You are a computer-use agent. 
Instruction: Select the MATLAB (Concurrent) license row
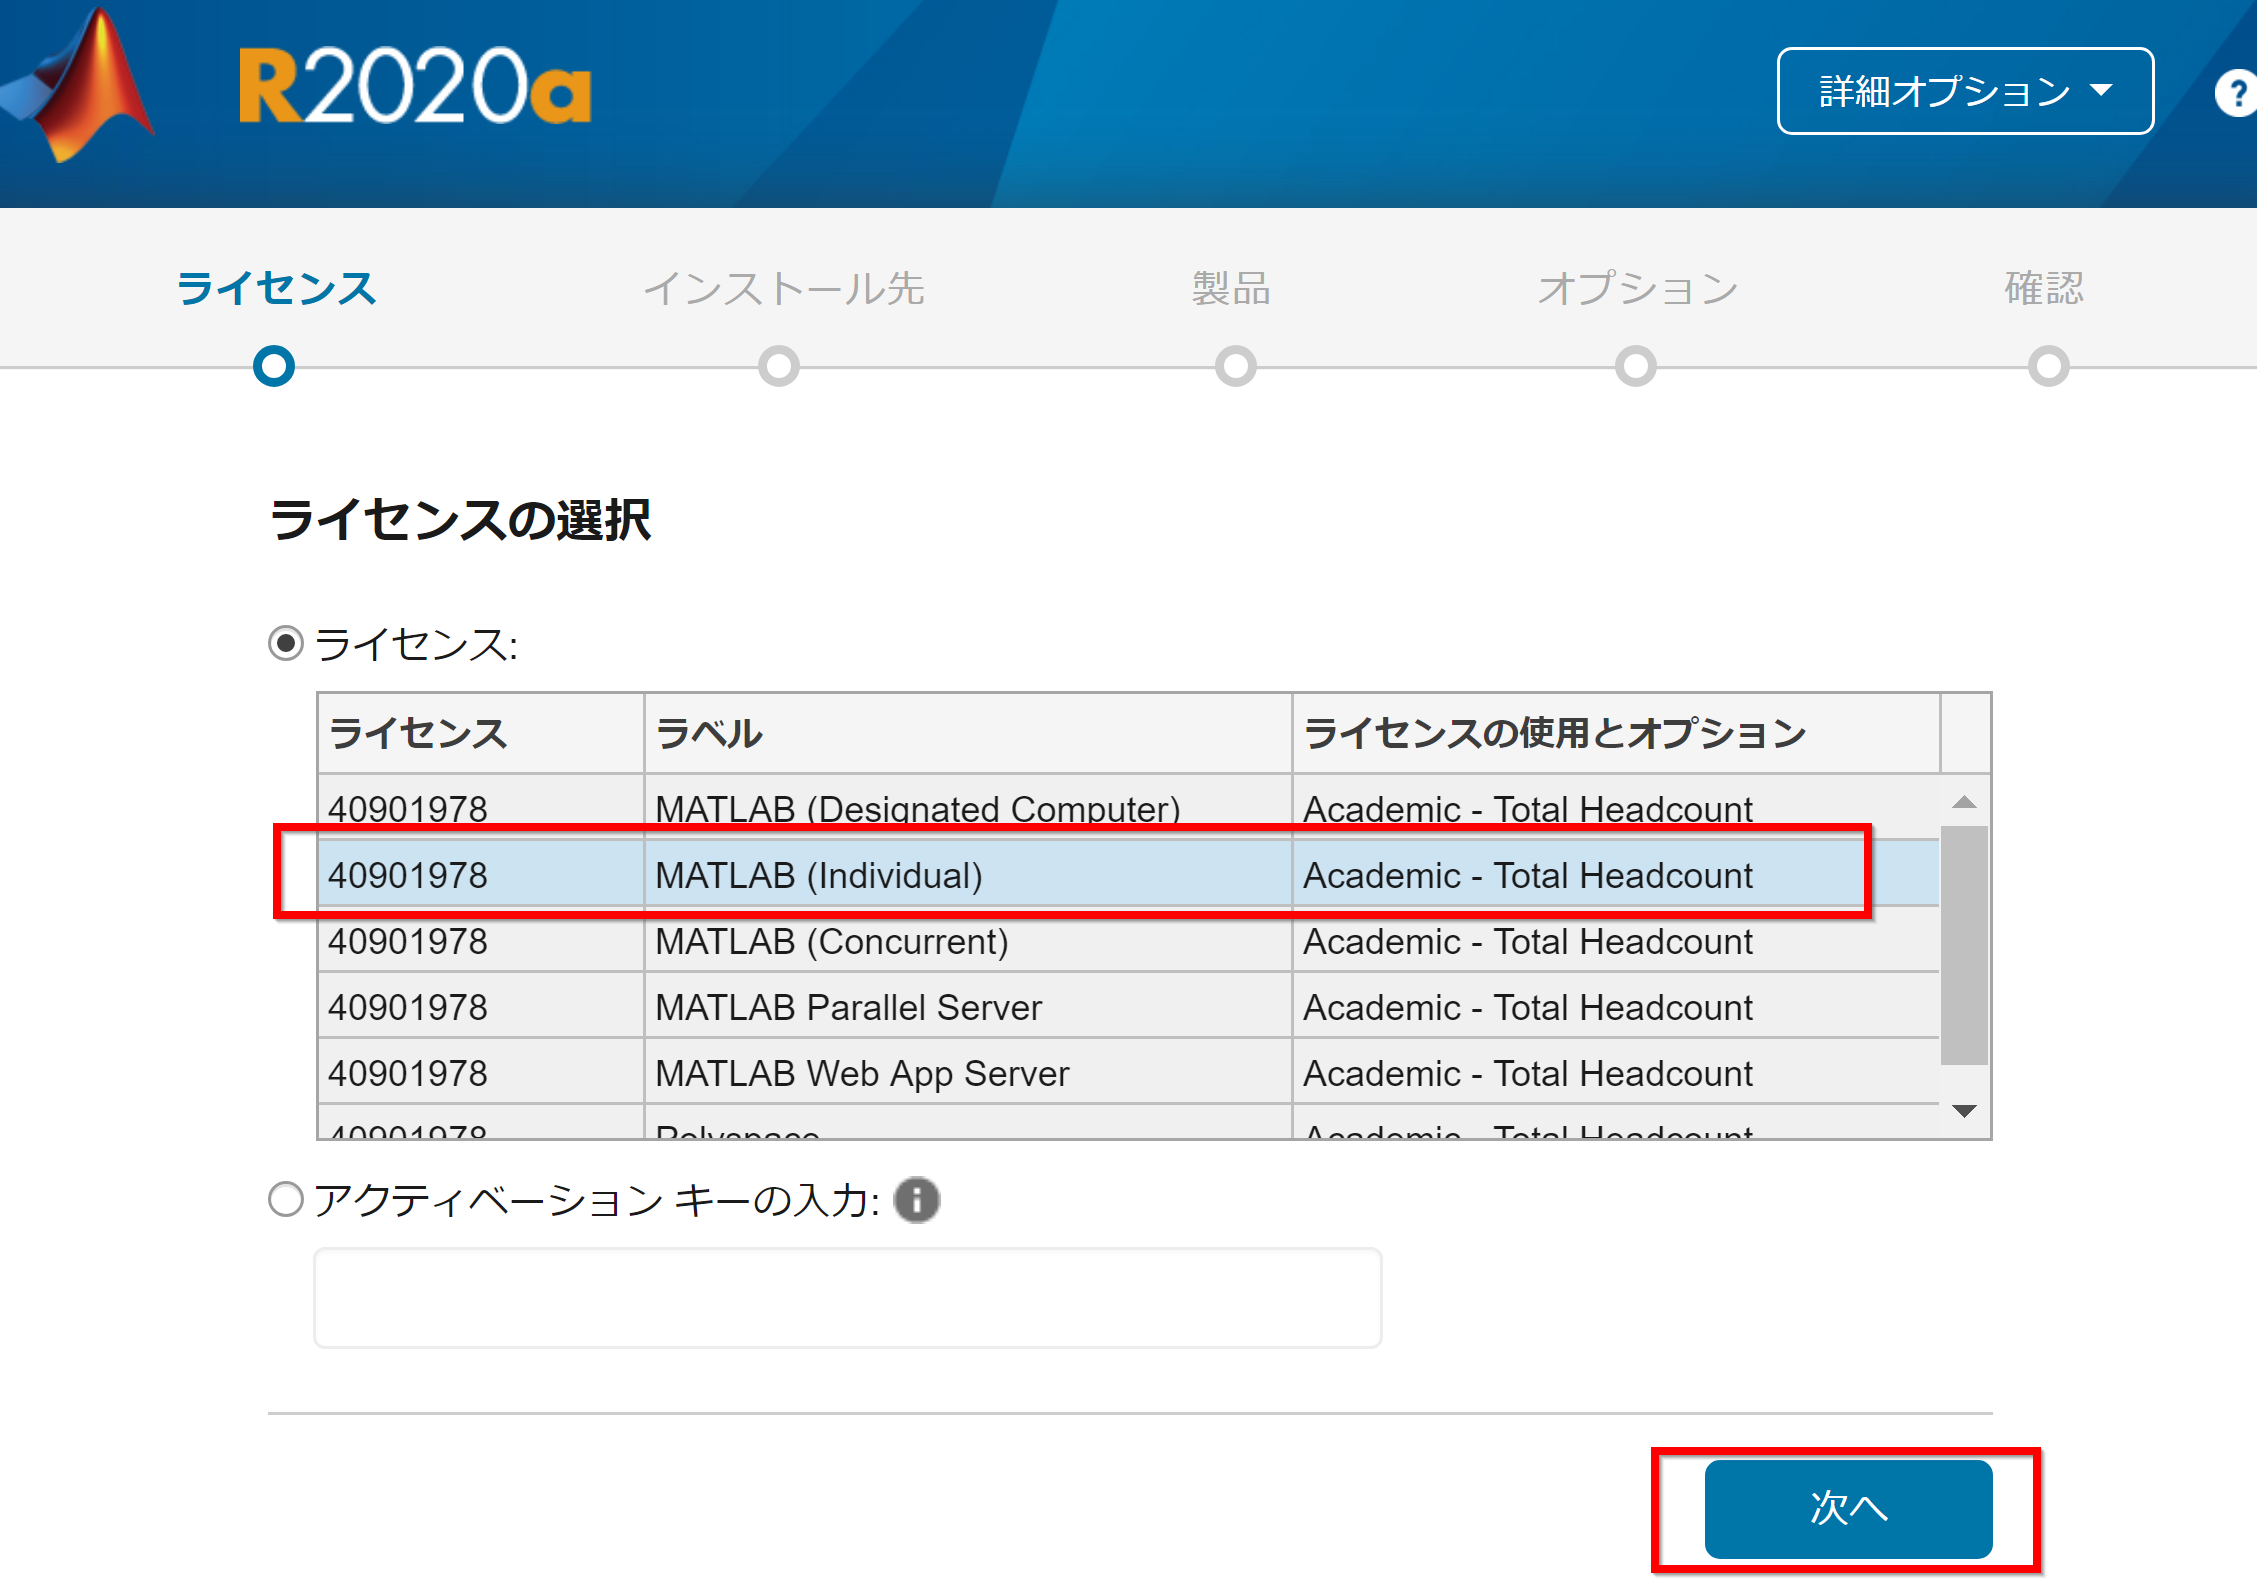click(1129, 940)
